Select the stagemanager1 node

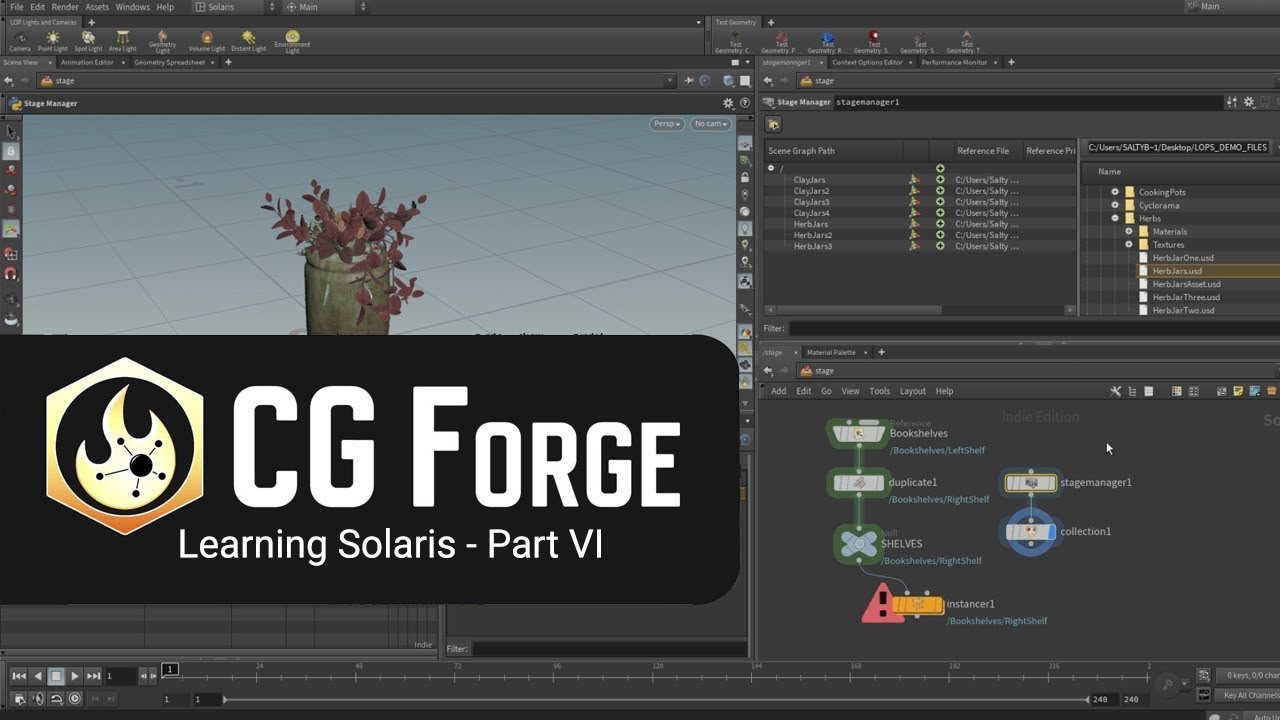coord(1030,483)
